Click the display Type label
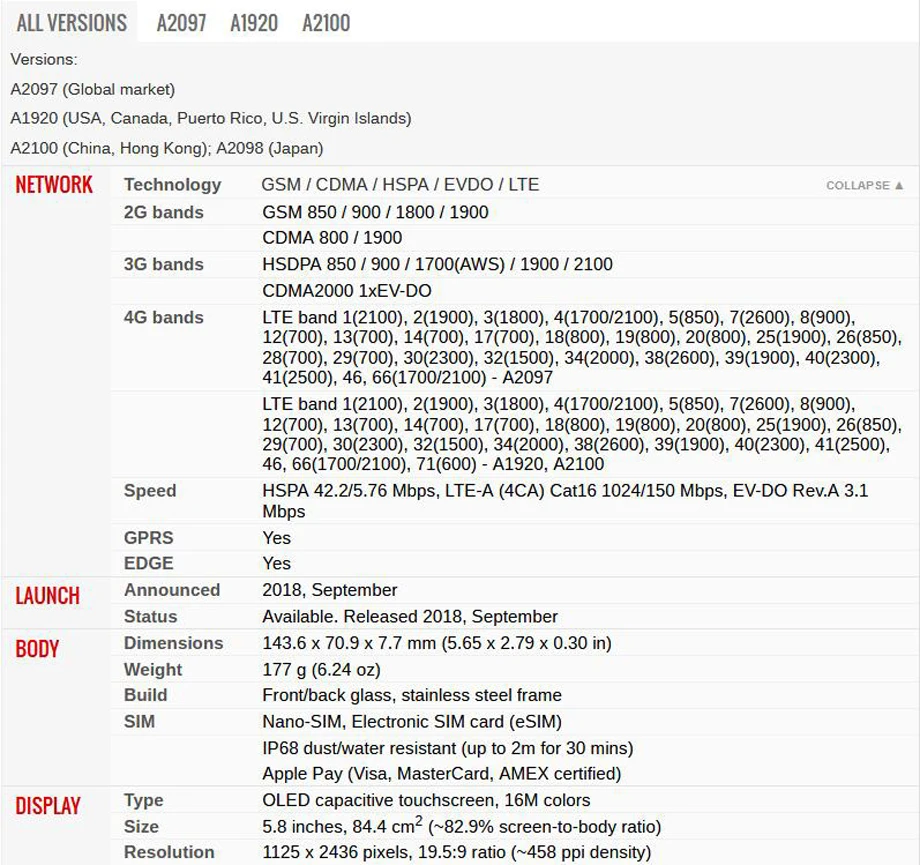The height and width of the screenshot is (865, 920). [144, 800]
